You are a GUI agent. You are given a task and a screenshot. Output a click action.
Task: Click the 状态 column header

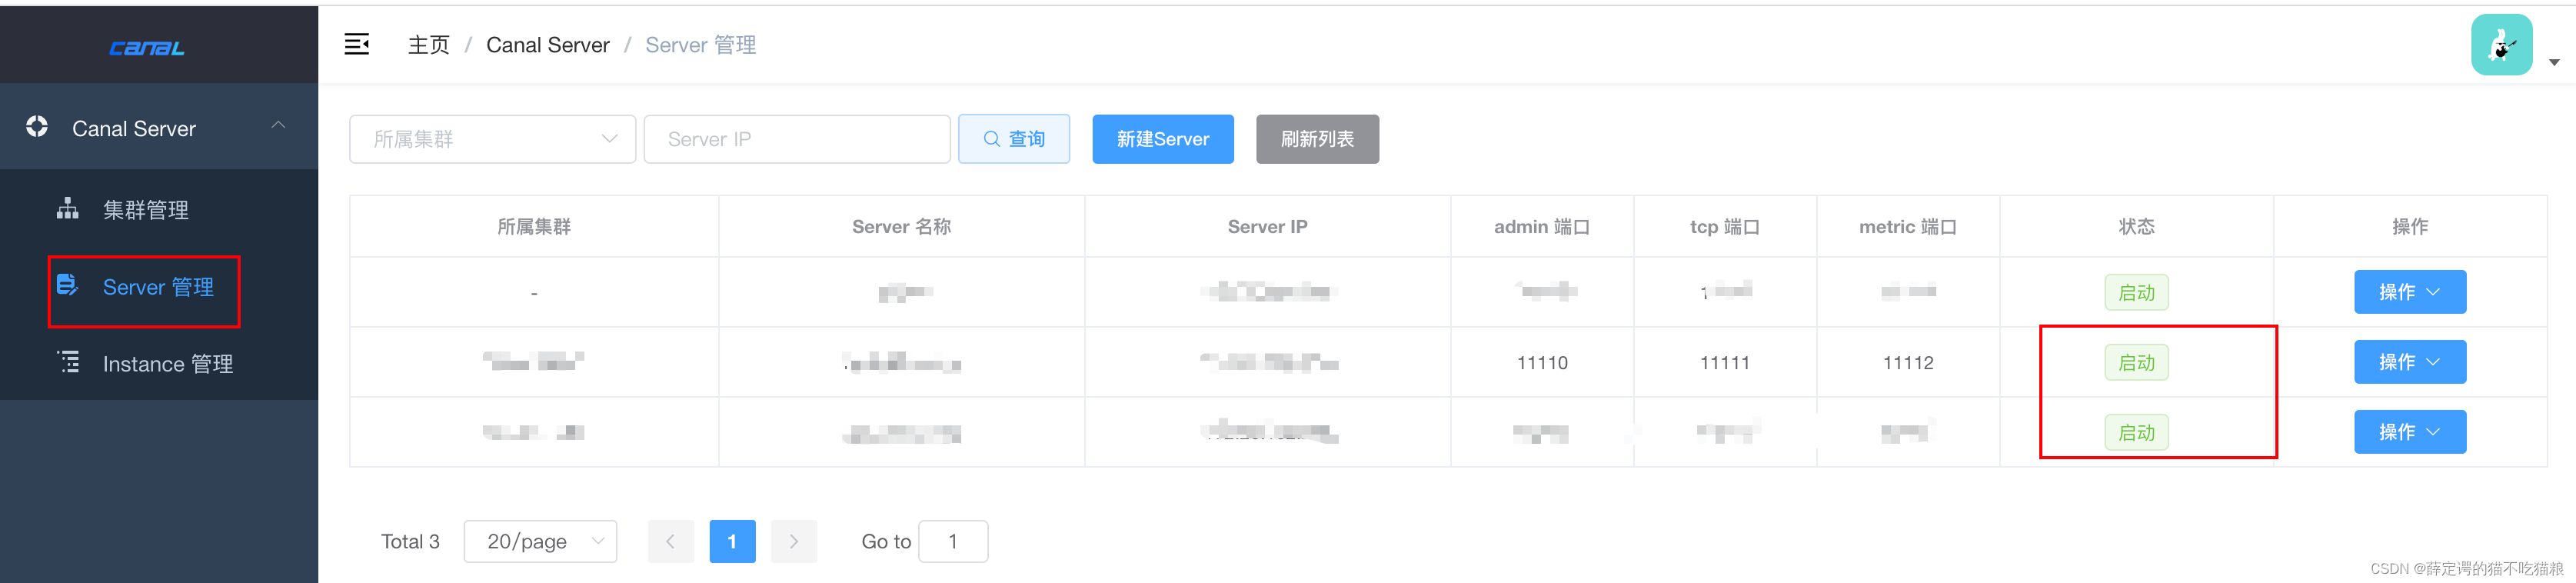(2136, 227)
